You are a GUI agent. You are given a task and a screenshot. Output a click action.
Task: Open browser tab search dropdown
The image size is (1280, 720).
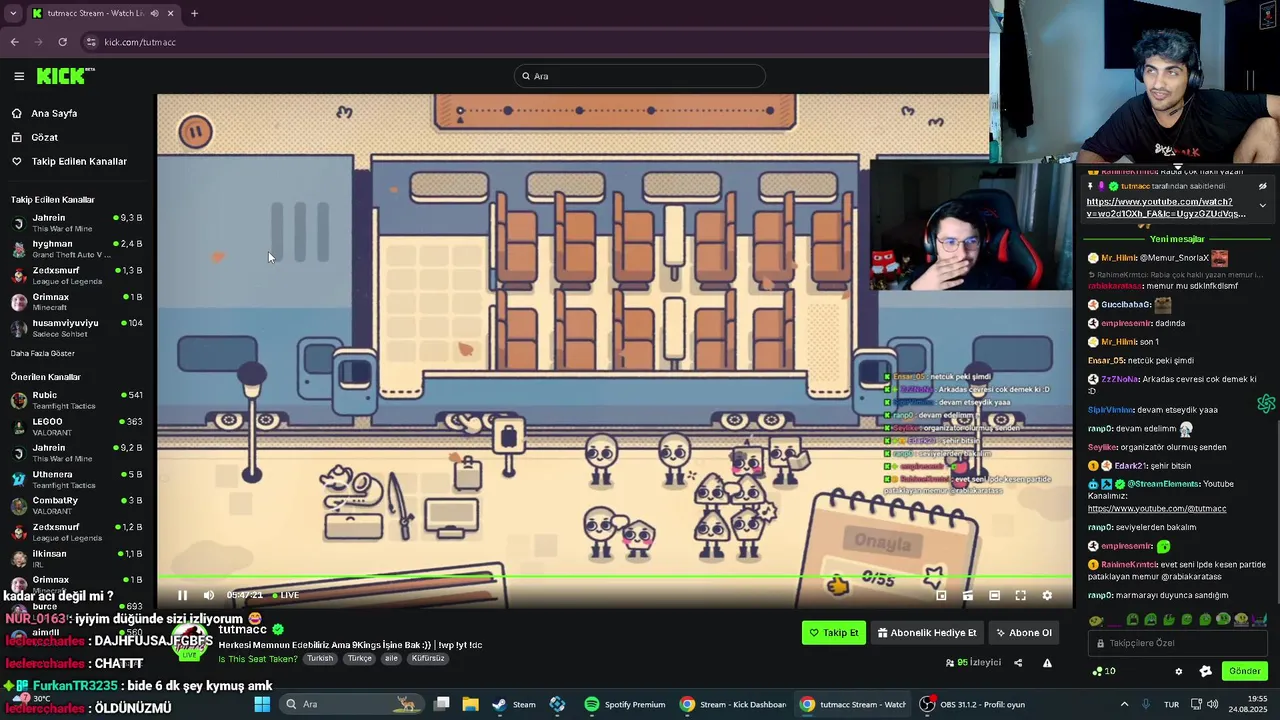coord(13,14)
